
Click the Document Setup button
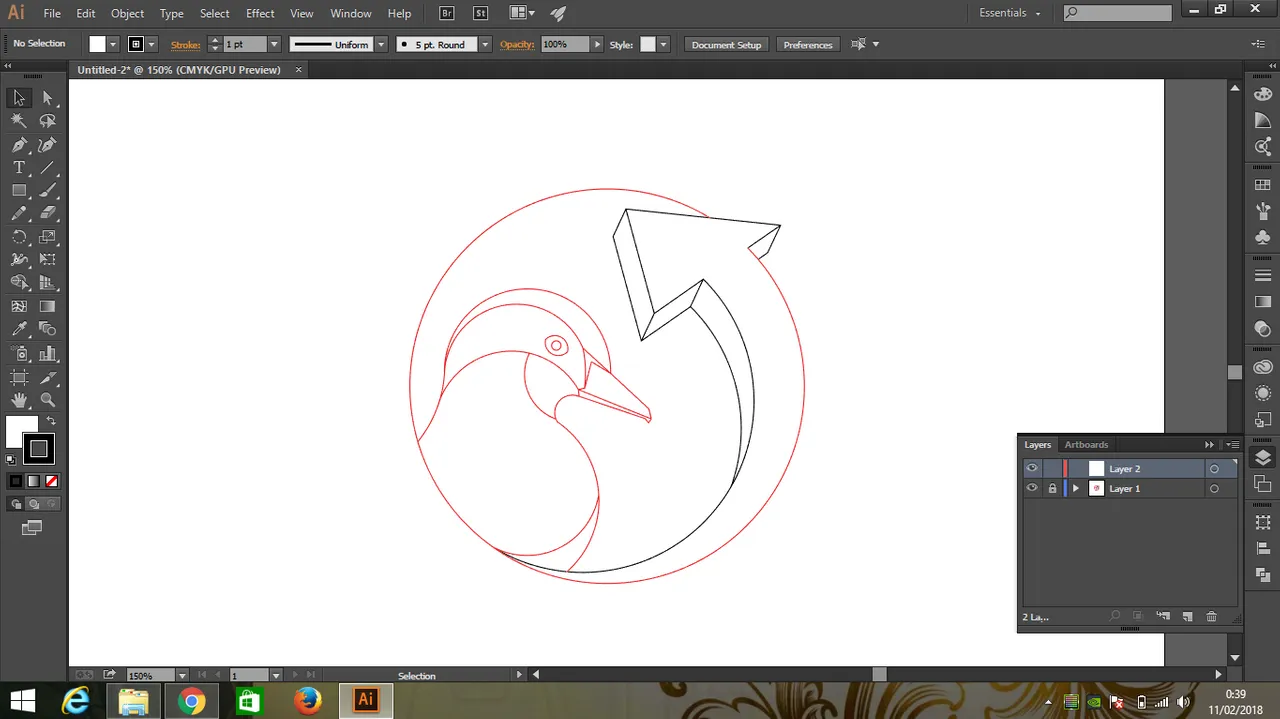[726, 44]
